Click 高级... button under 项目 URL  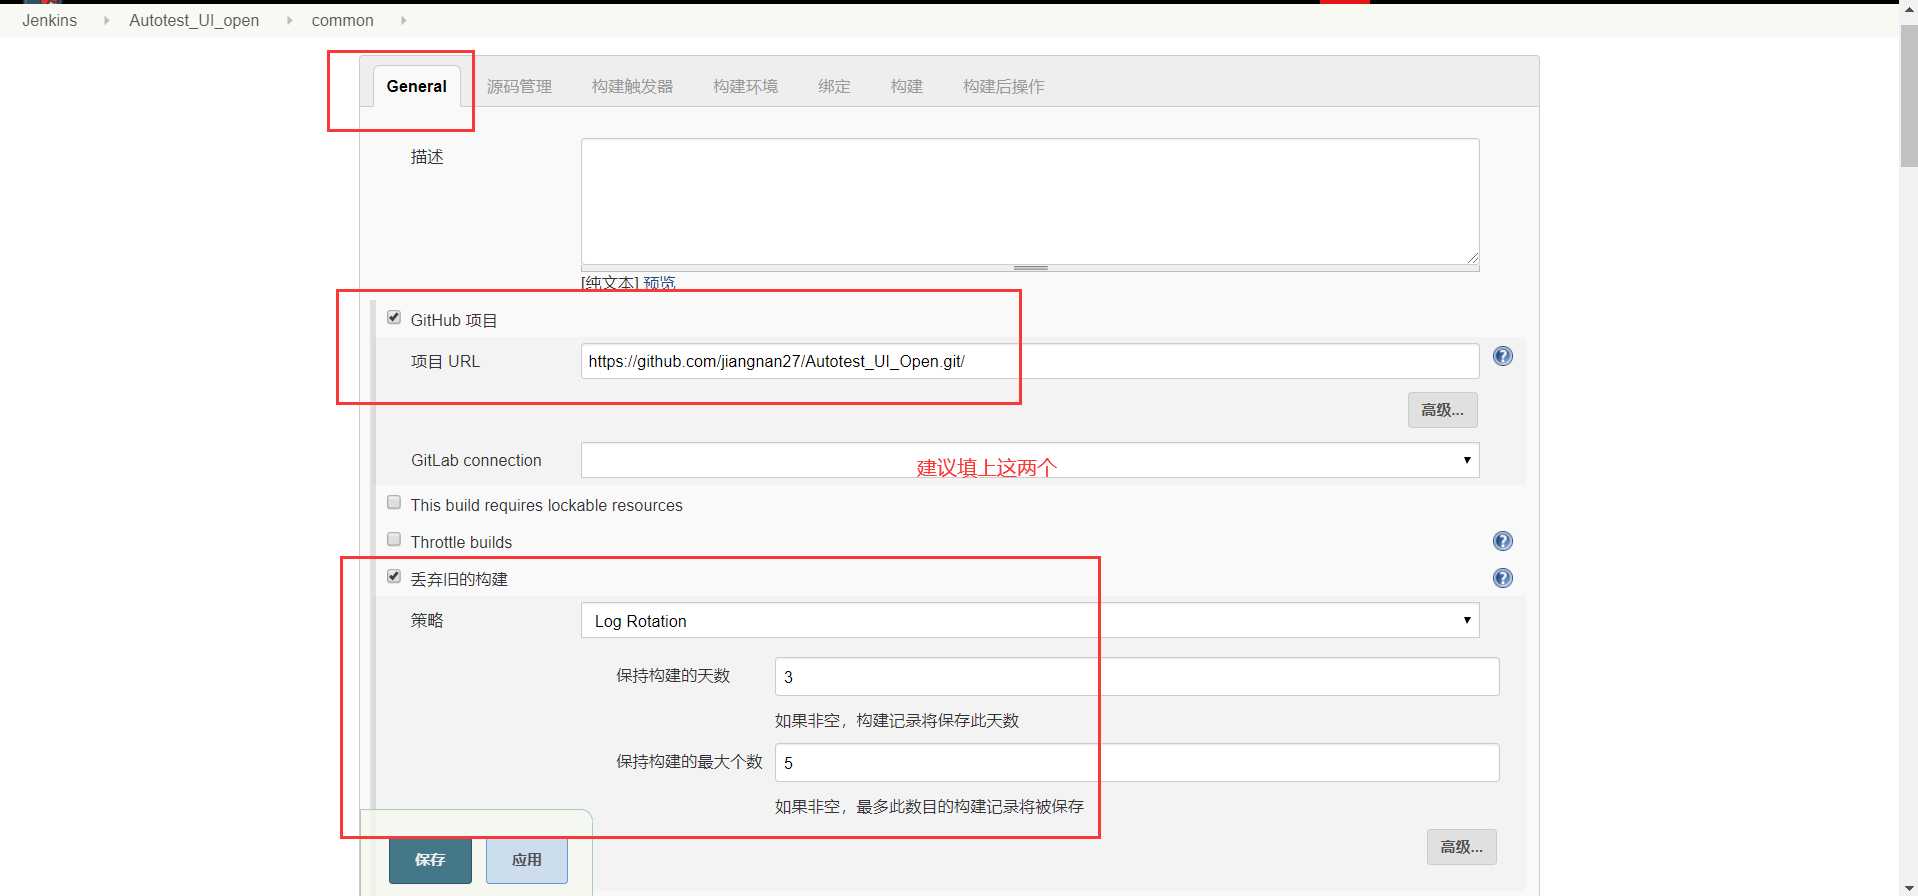1442,410
